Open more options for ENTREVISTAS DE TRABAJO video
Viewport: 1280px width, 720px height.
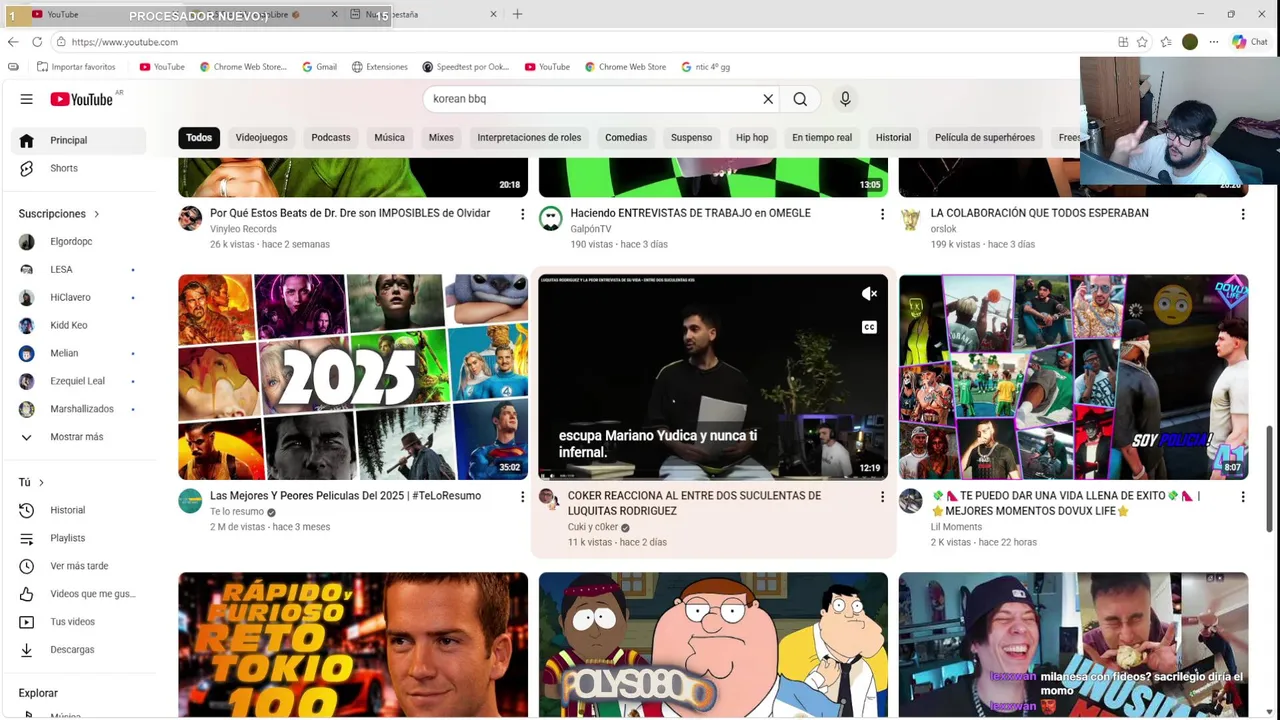882,214
